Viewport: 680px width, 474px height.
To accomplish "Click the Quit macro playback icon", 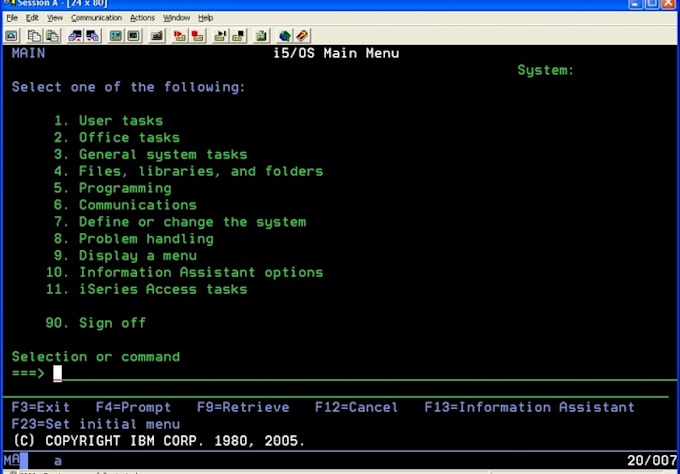I will pyautogui.click(x=238, y=36).
